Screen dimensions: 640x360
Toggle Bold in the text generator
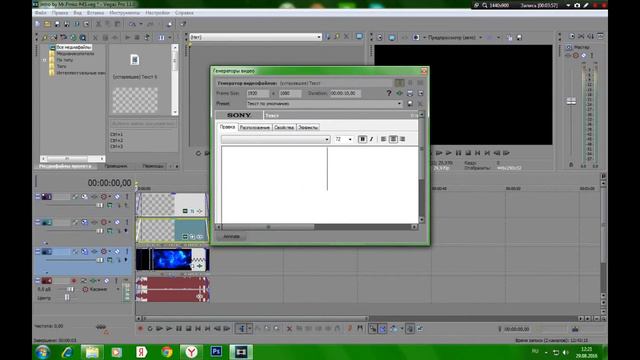click(x=362, y=139)
